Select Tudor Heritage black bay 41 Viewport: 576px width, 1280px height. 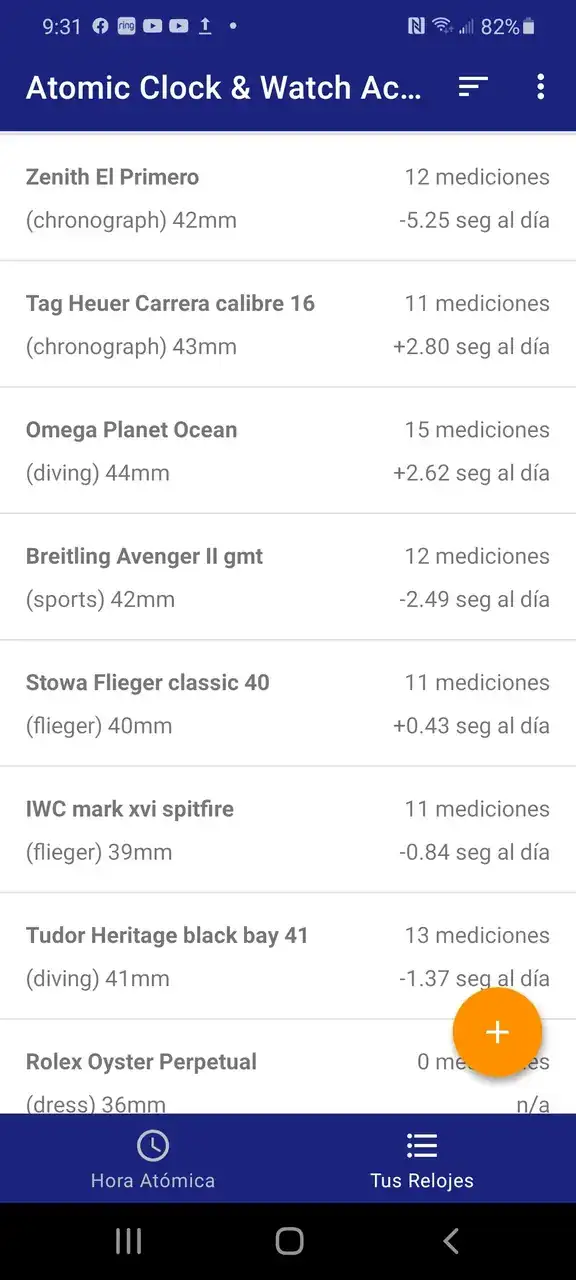tap(288, 956)
